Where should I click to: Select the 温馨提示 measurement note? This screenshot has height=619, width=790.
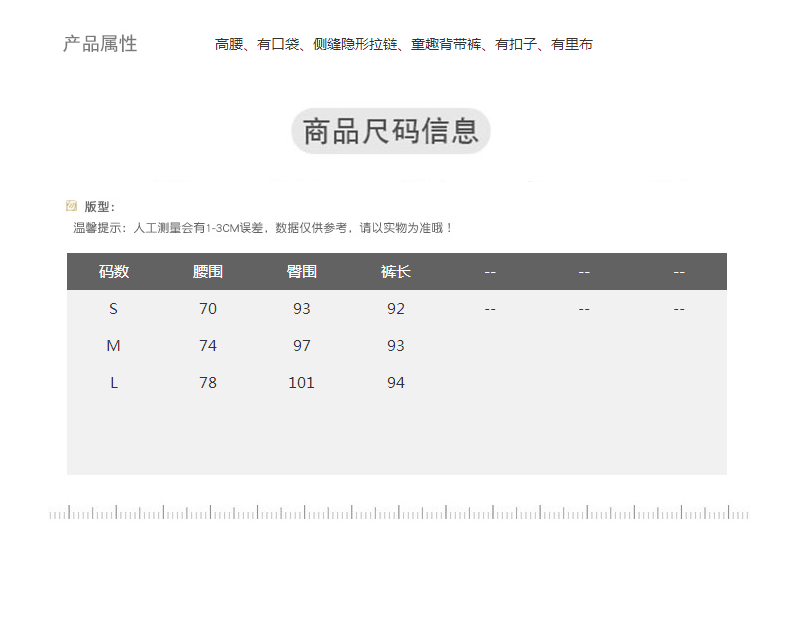click(x=263, y=228)
